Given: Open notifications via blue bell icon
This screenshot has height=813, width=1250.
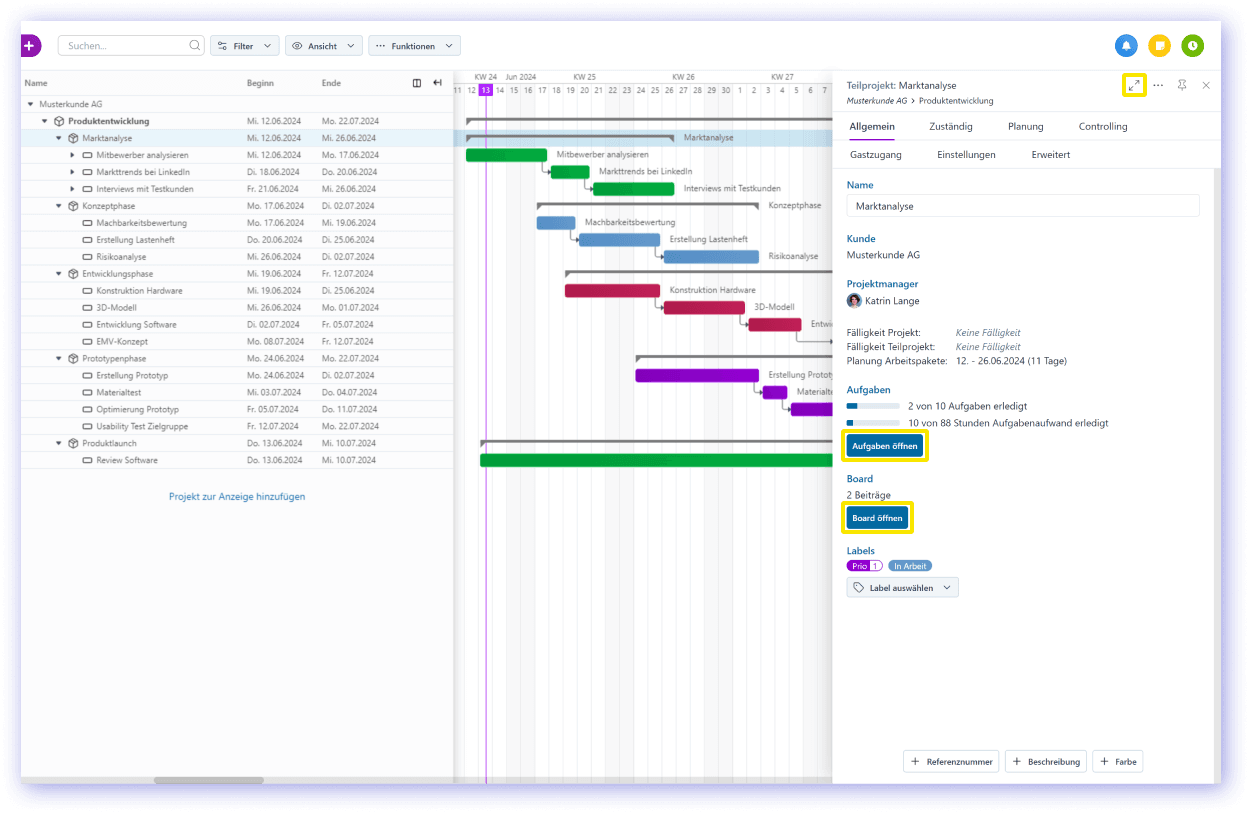Looking at the screenshot, I should (1126, 46).
